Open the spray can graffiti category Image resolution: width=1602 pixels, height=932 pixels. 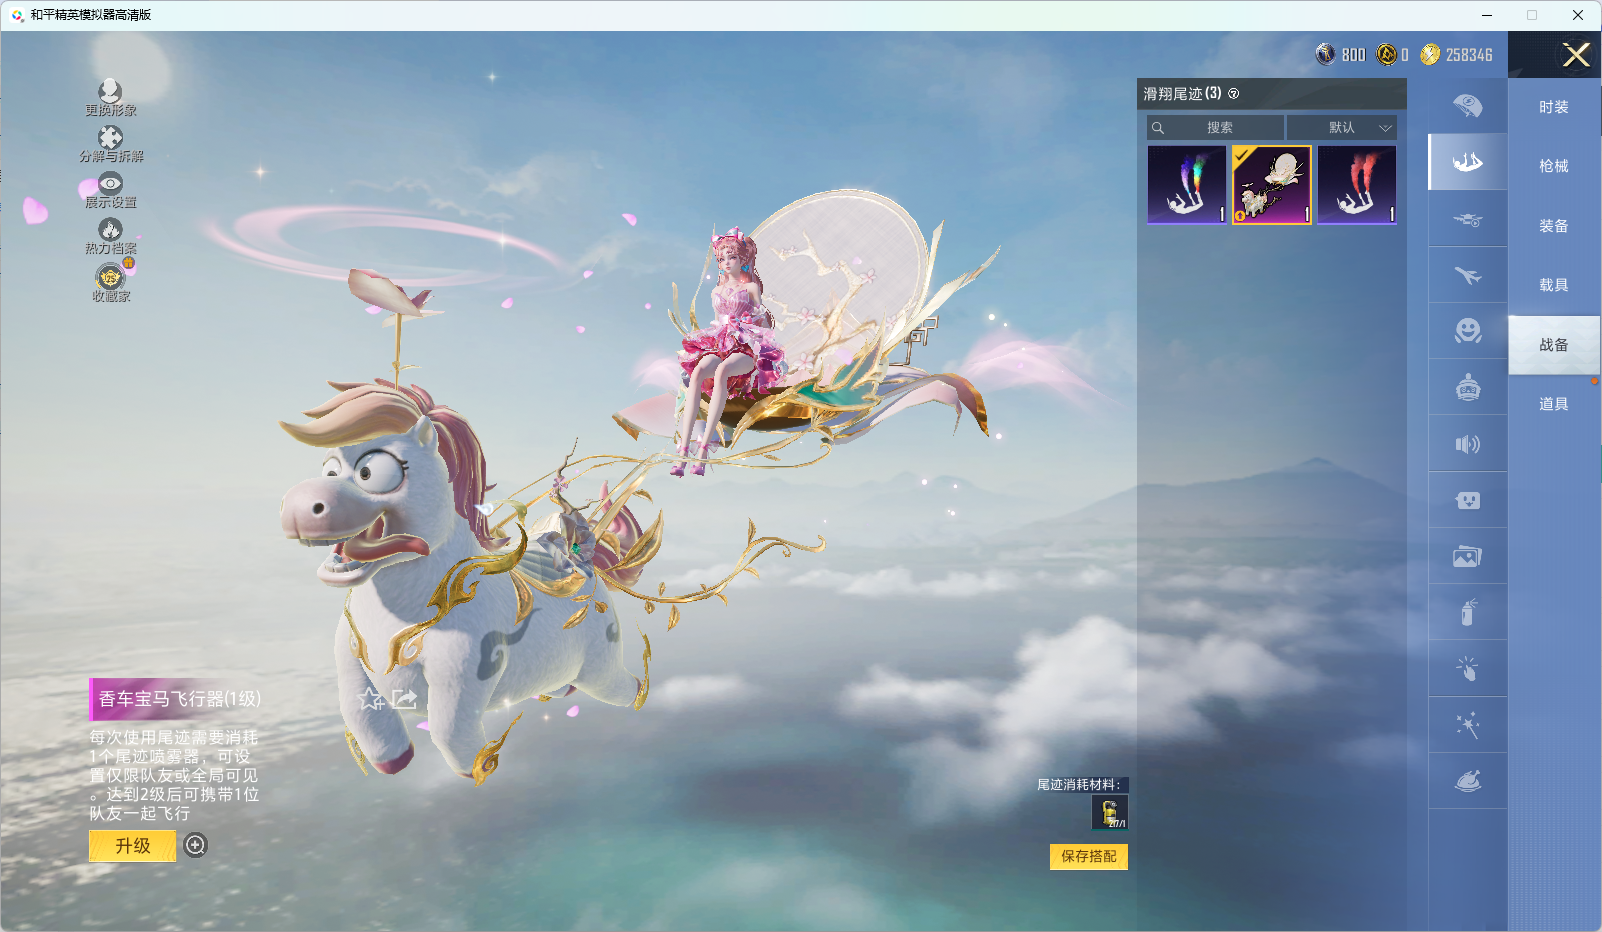1467,612
